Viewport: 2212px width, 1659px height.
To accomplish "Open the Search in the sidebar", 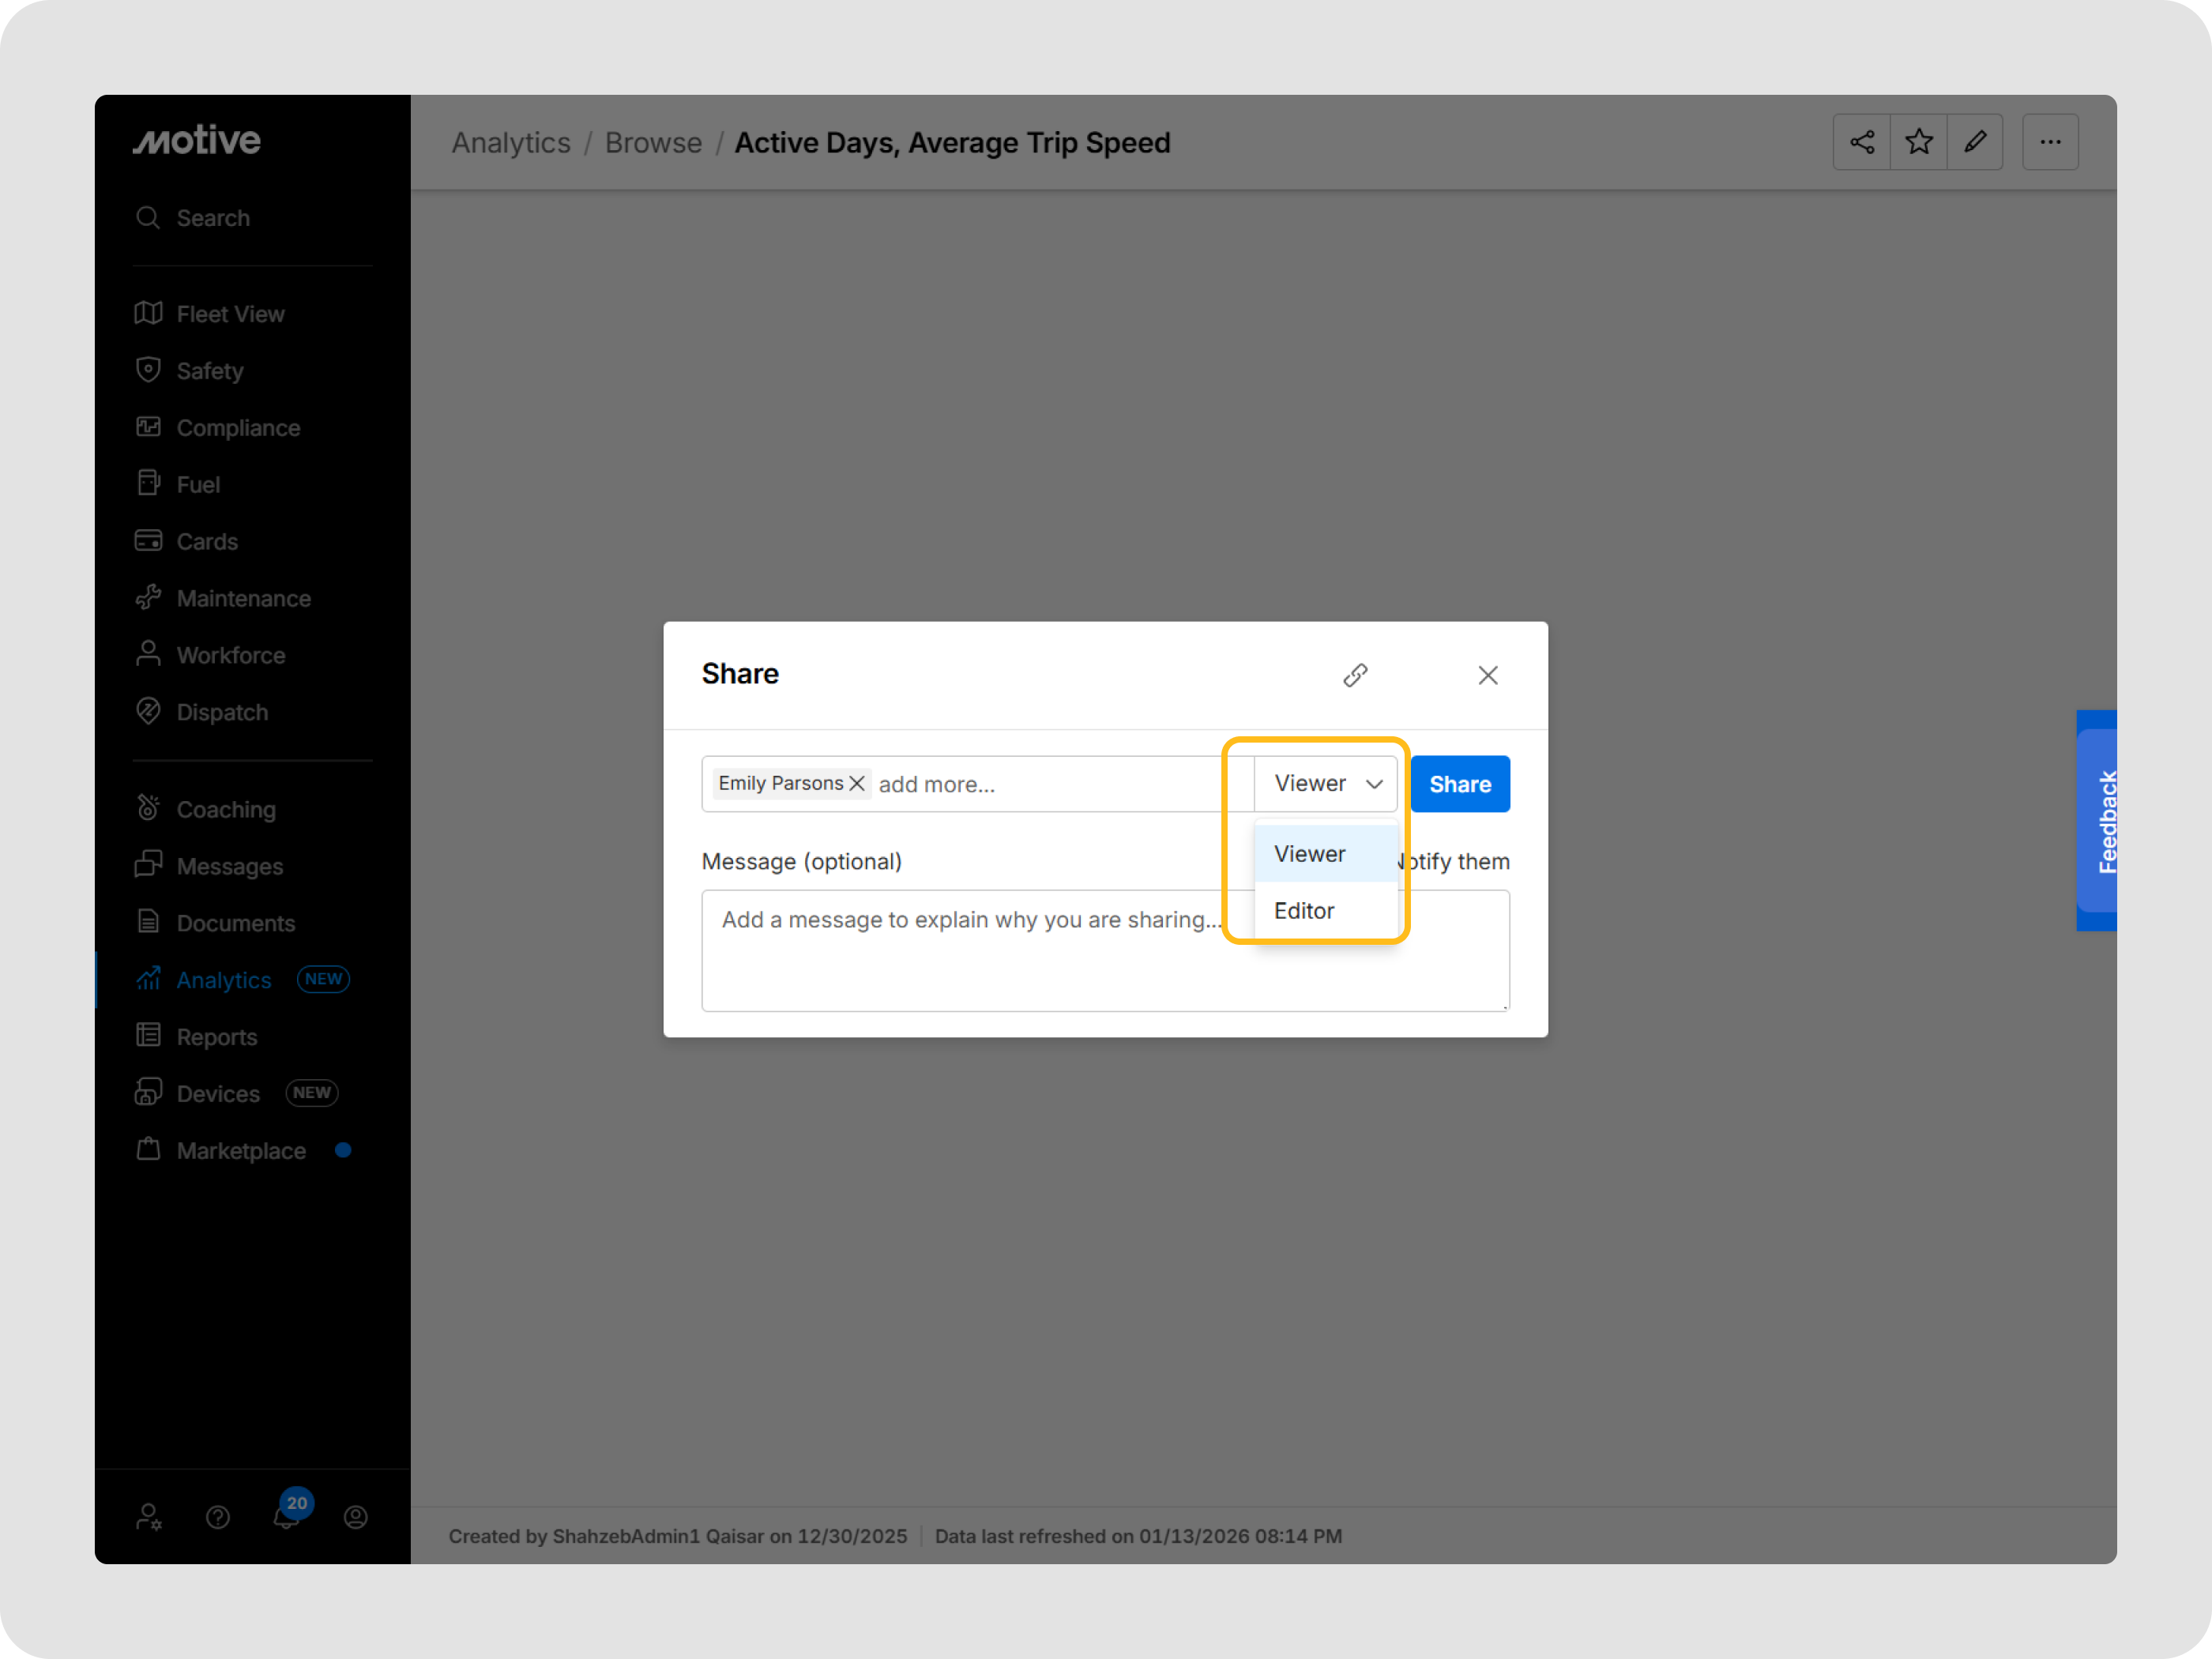I will tap(212, 218).
